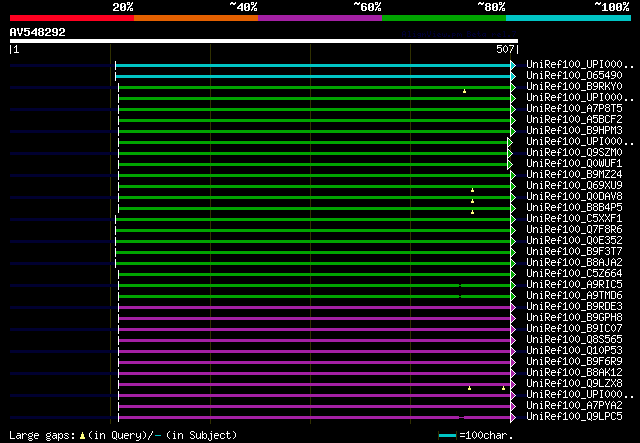The width and height of the screenshot is (640, 443).
Task: Select the UniRef100_Q0DAV8 label
Action: [574, 197]
